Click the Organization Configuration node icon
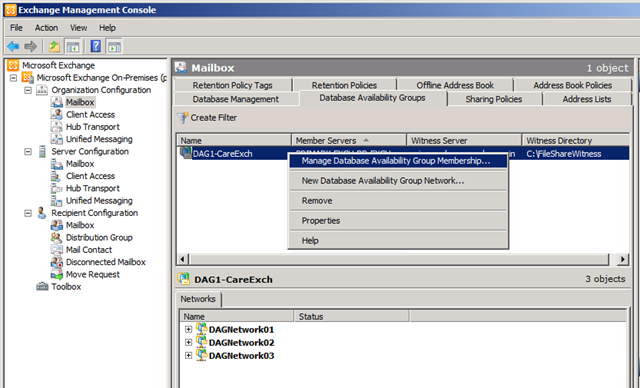This screenshot has width=640, height=388. (x=42, y=90)
